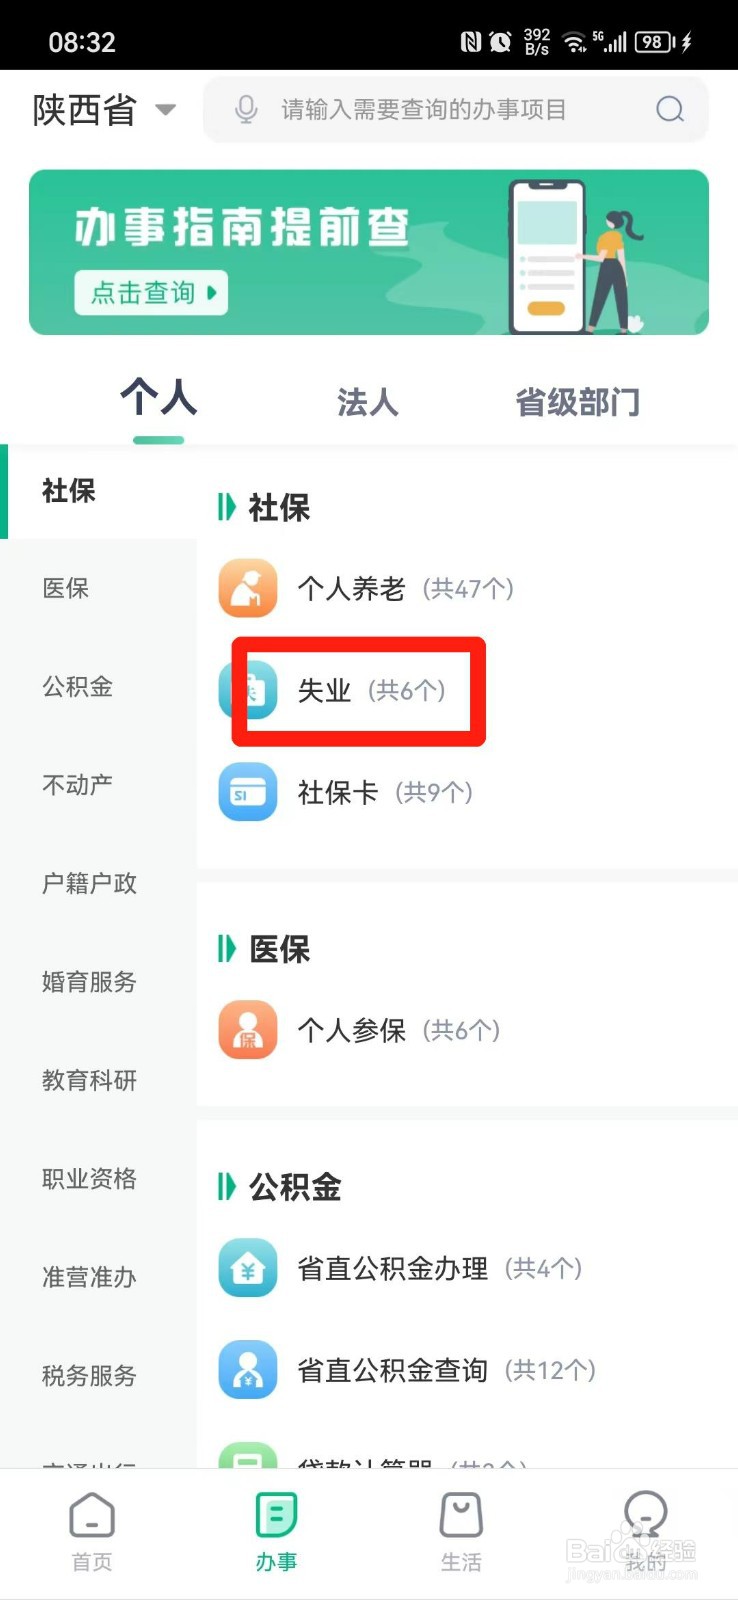Open the 个人参保 icon under 医保
The height and width of the screenshot is (1600, 738).
pyautogui.click(x=248, y=1030)
